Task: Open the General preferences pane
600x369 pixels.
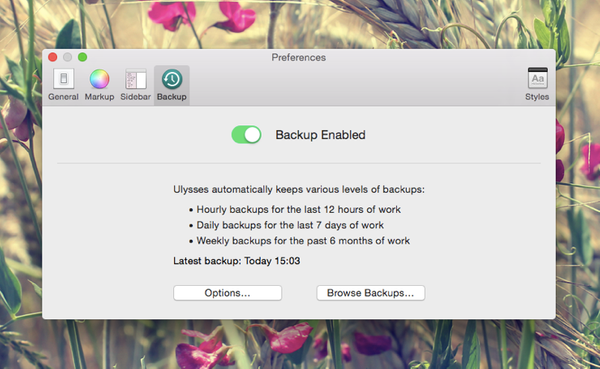Action: (63, 85)
